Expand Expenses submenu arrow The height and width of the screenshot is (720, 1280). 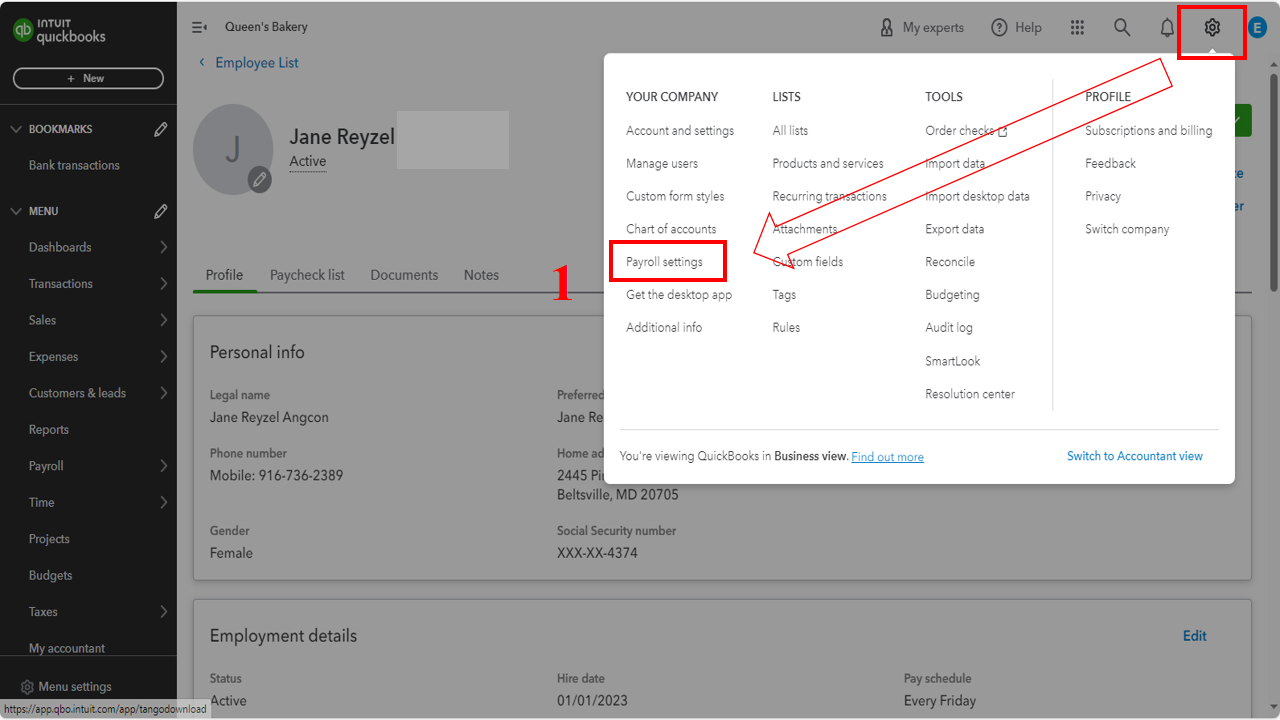point(163,357)
